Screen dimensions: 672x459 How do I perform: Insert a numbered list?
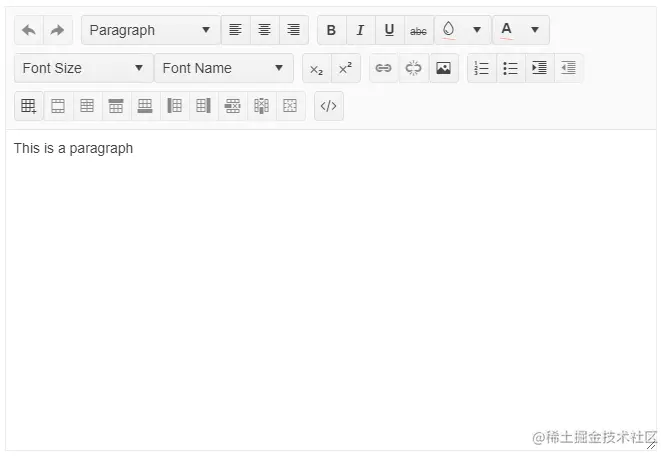482,68
